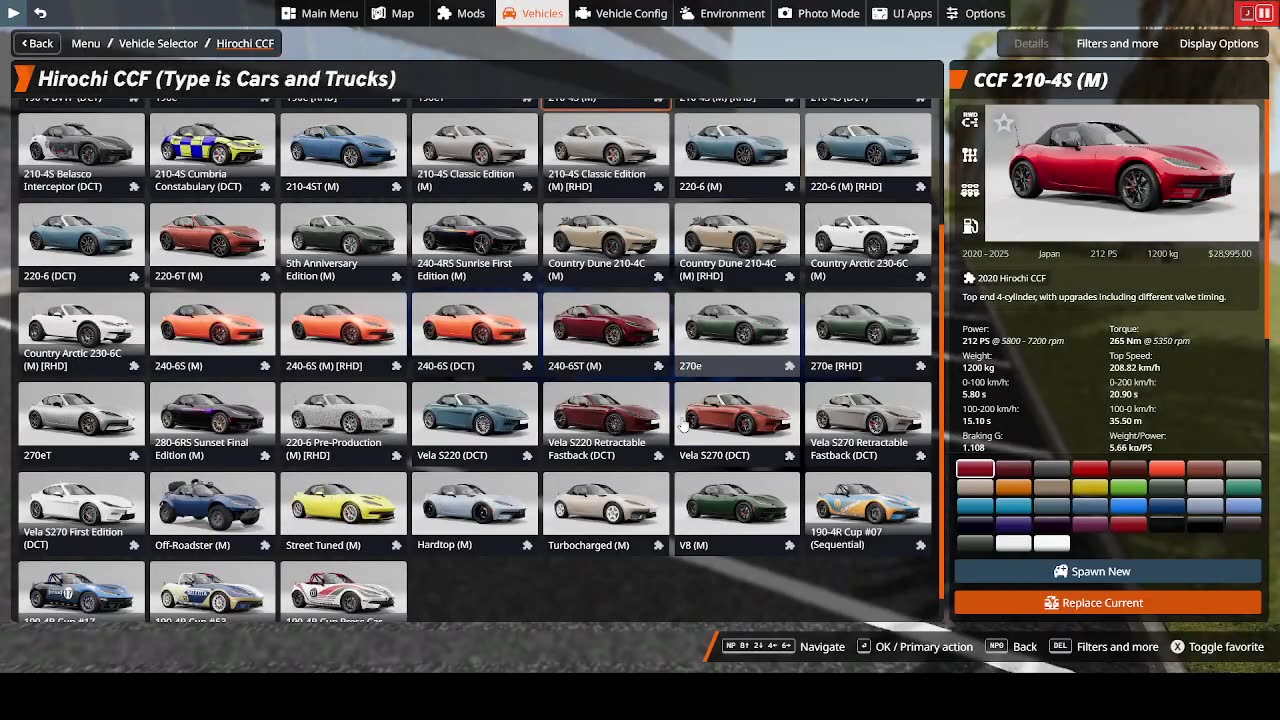Pick the selected dark red paint swatch
The width and height of the screenshot is (1280, 720).
[975, 469]
